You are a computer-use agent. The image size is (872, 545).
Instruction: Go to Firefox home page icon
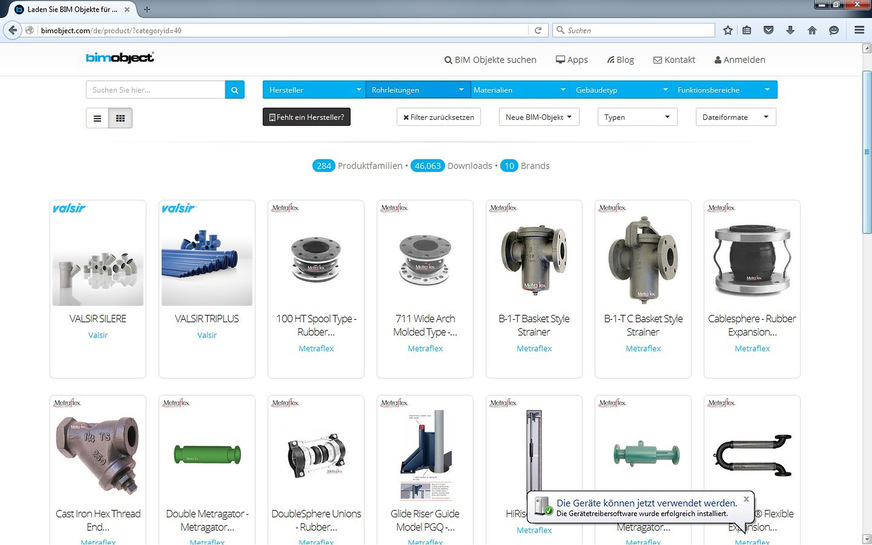pyautogui.click(x=812, y=30)
